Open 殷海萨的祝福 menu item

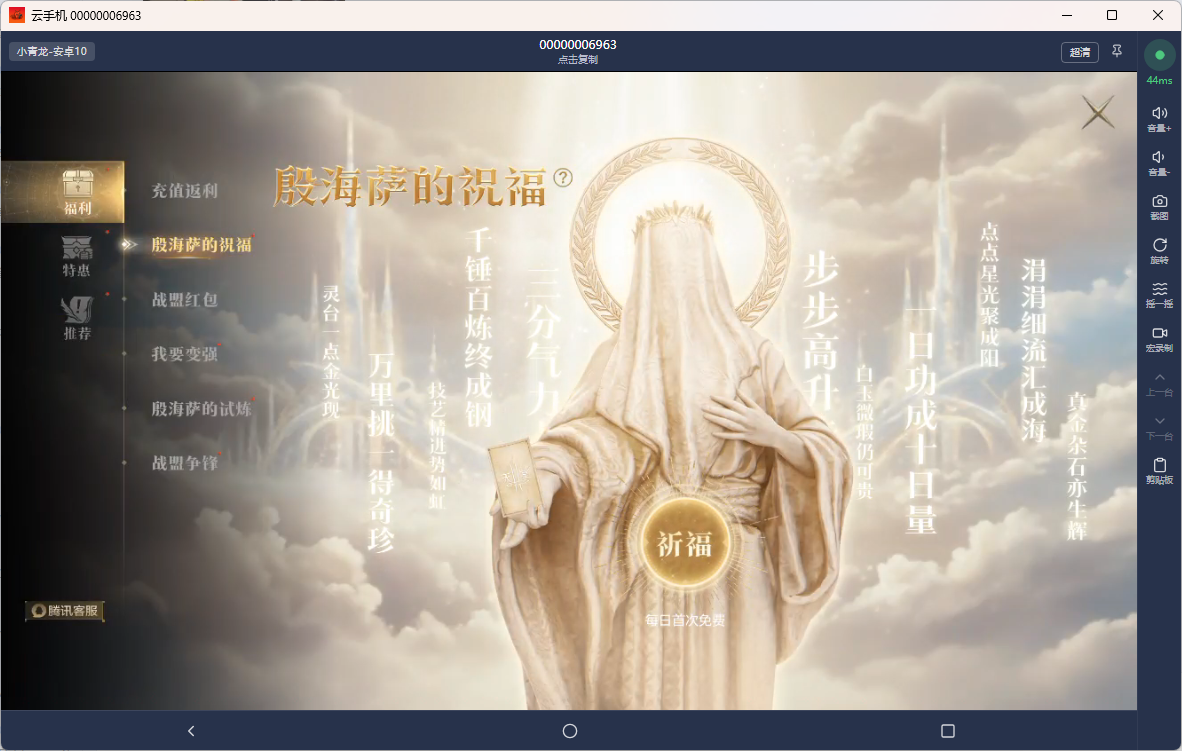pos(201,245)
